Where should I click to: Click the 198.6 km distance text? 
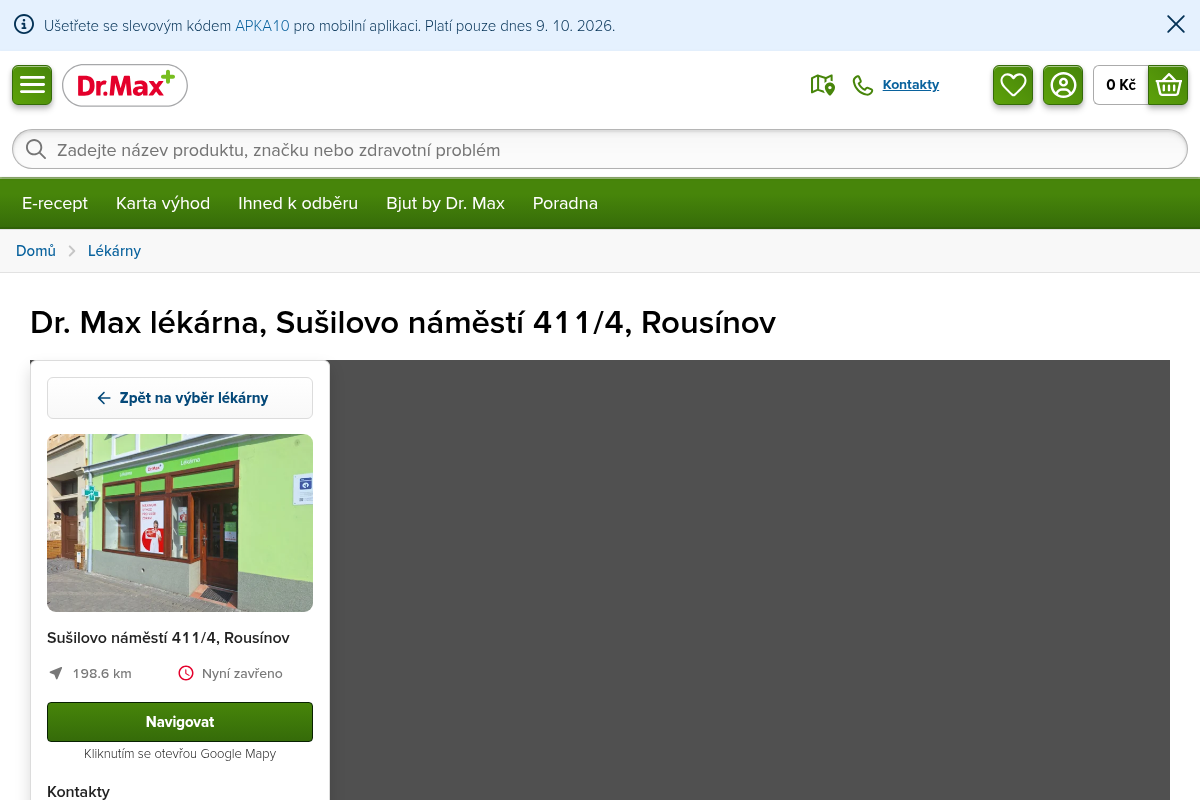tap(102, 673)
